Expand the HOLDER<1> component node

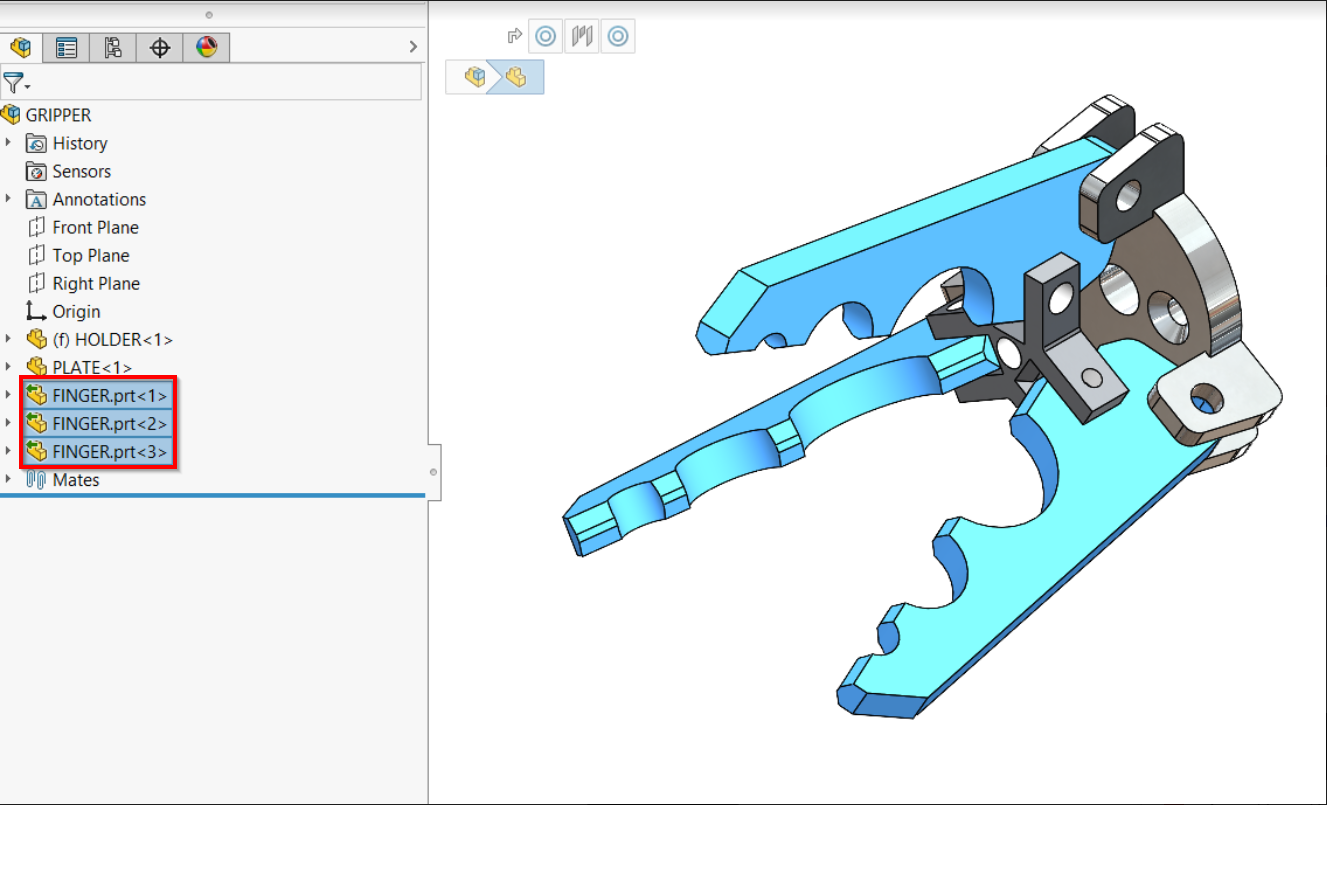(9, 339)
